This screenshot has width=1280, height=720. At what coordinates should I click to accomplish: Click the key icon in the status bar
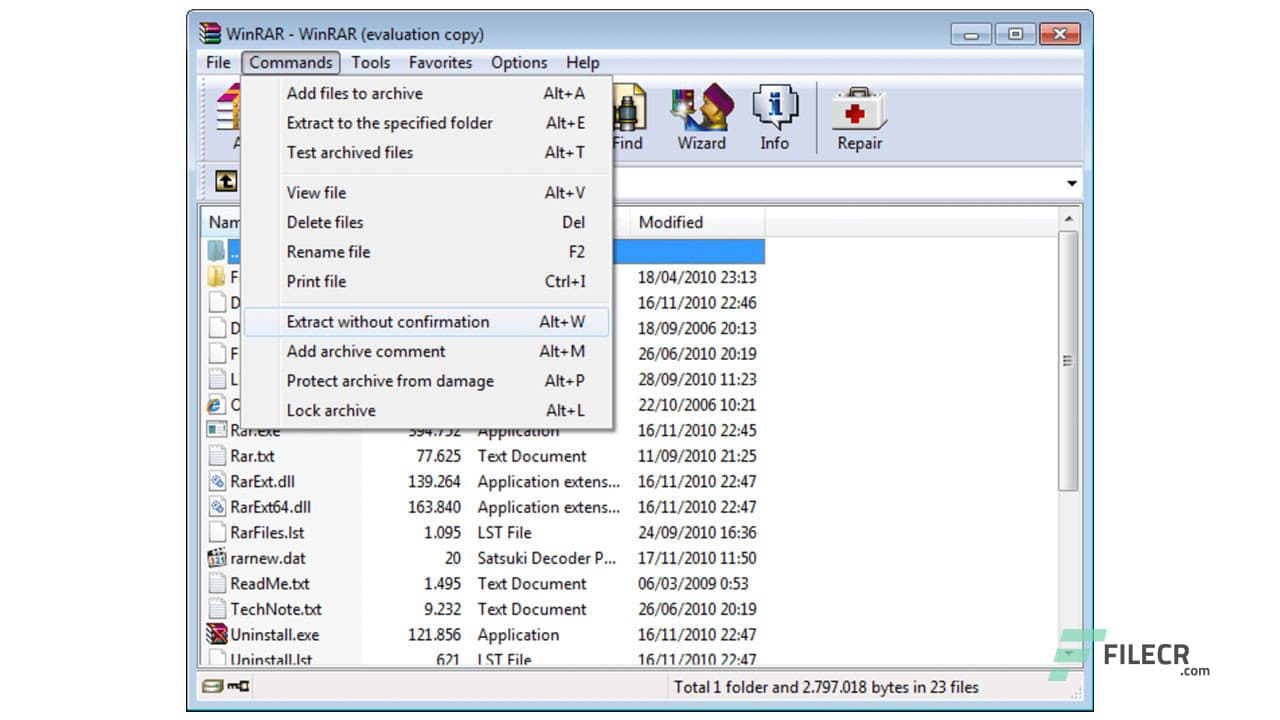click(238, 687)
